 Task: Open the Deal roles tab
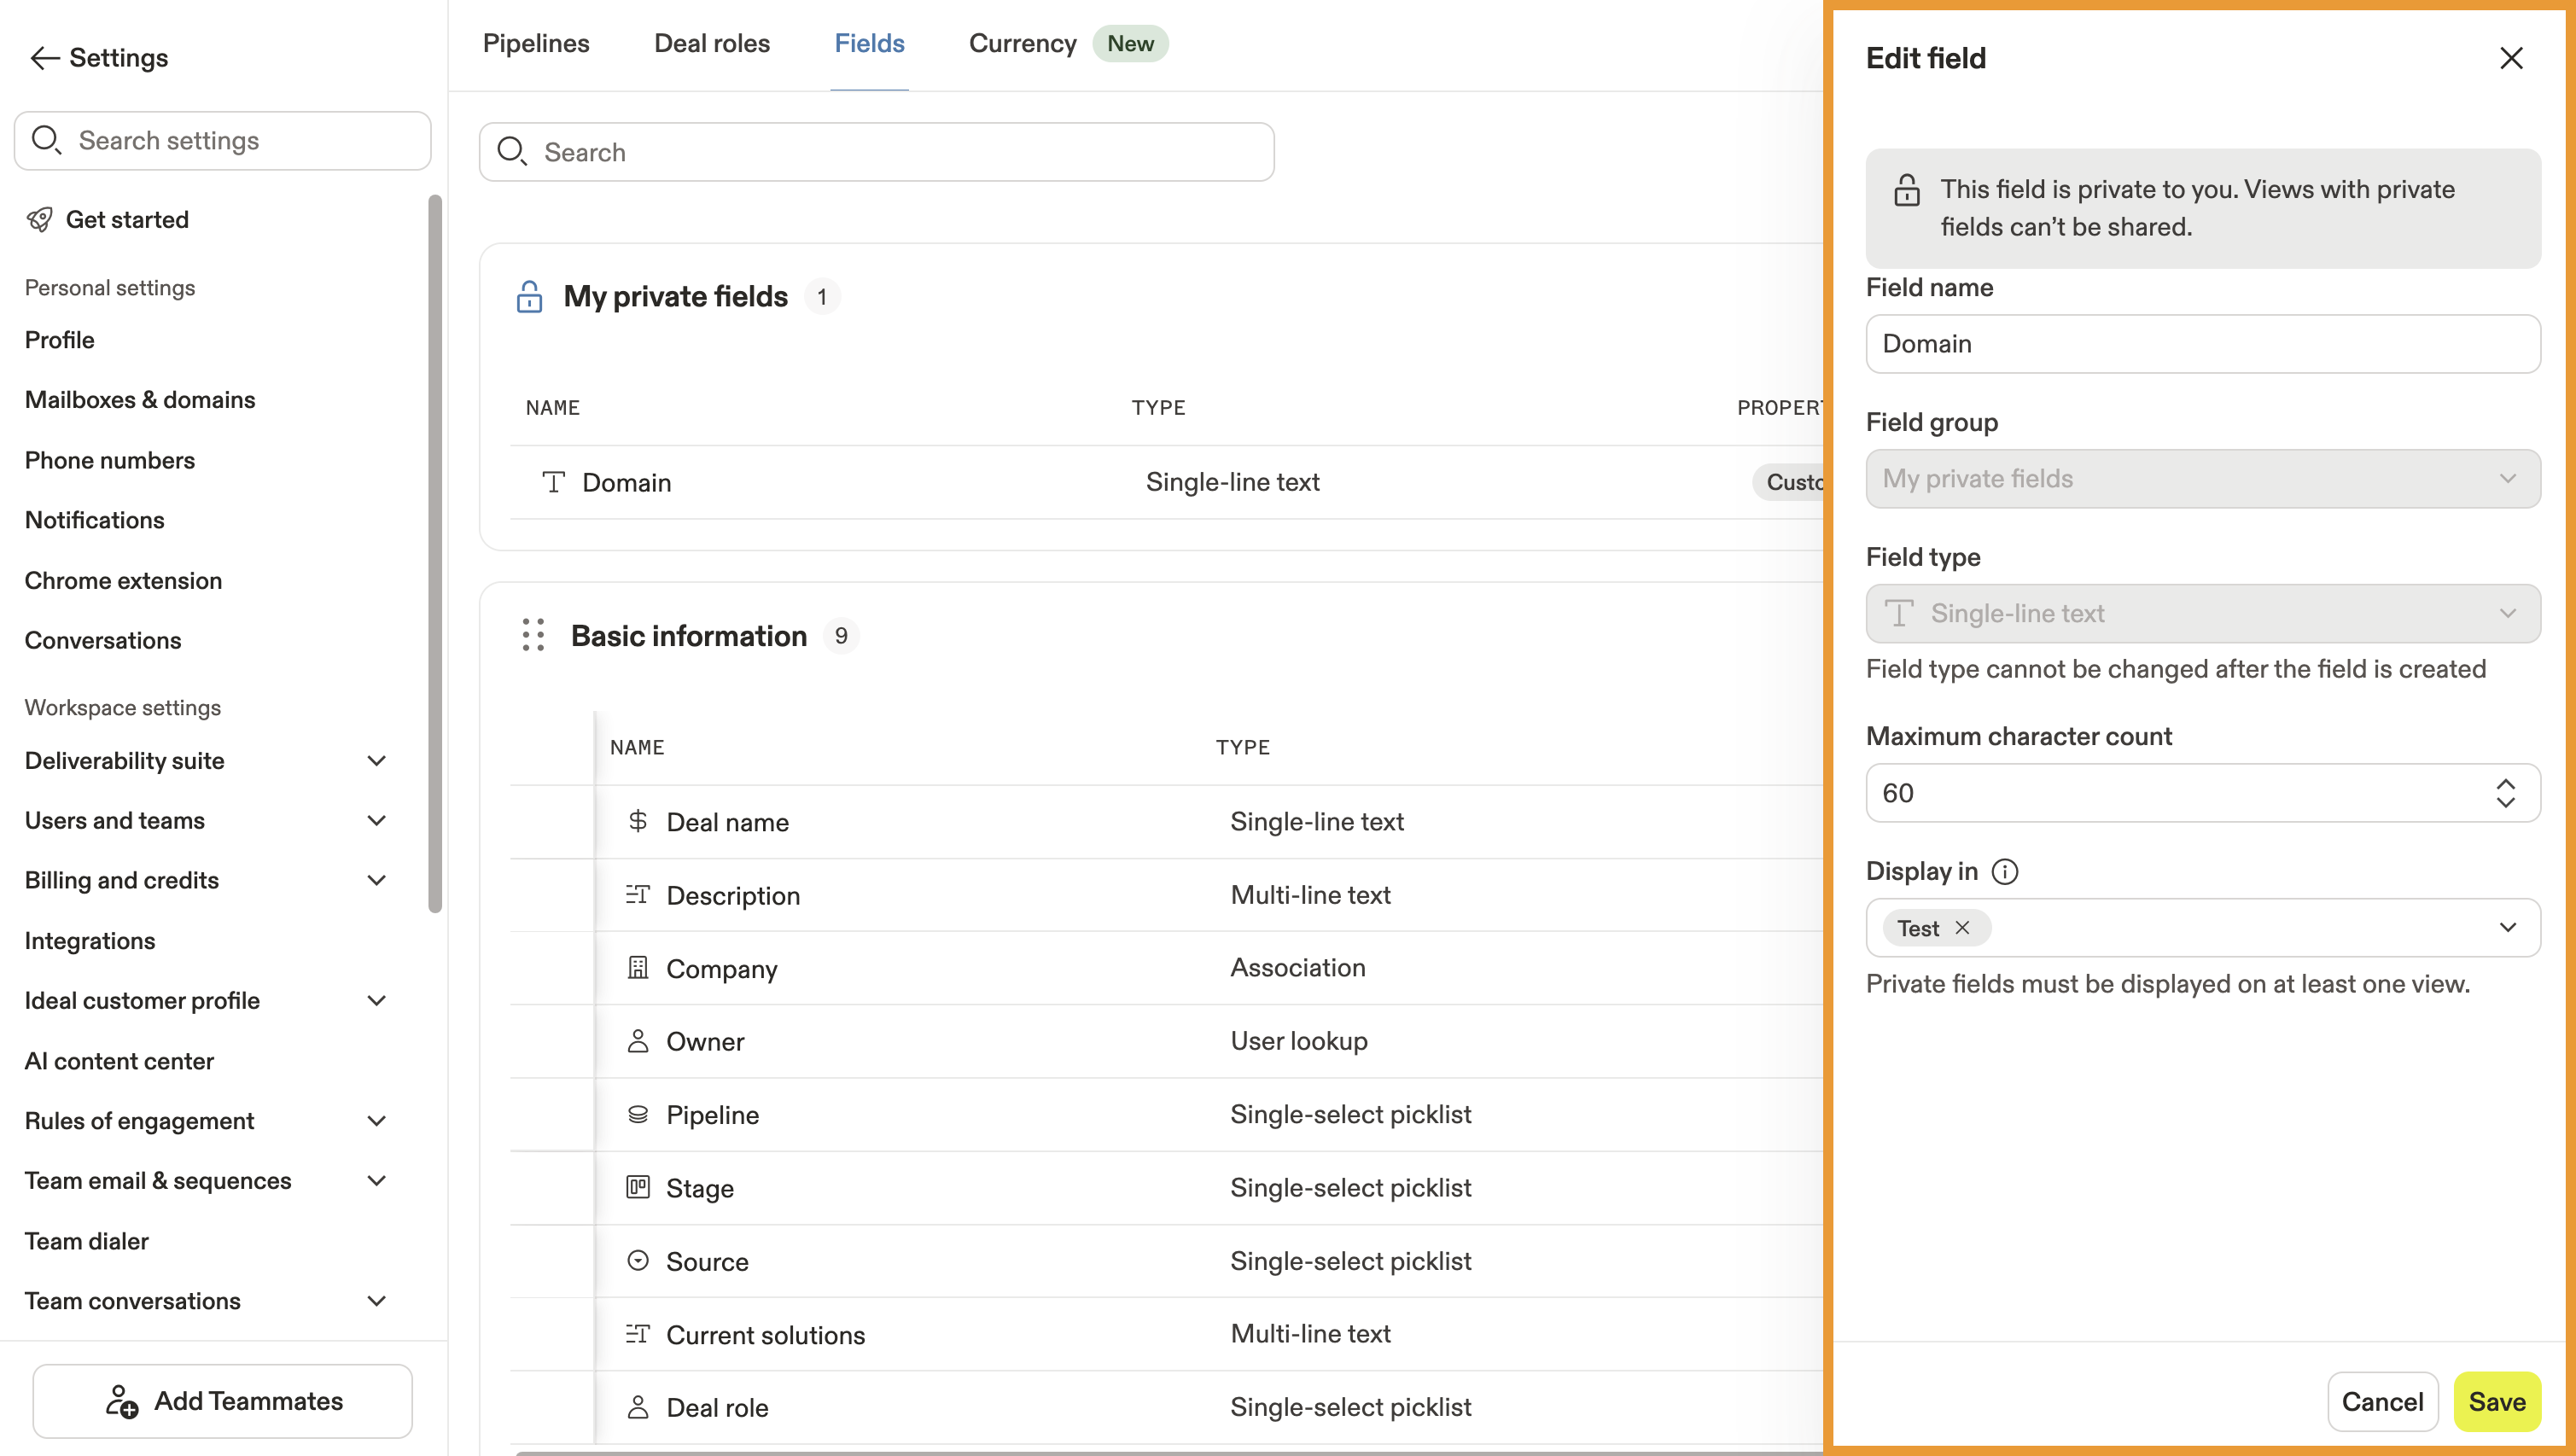click(712, 43)
